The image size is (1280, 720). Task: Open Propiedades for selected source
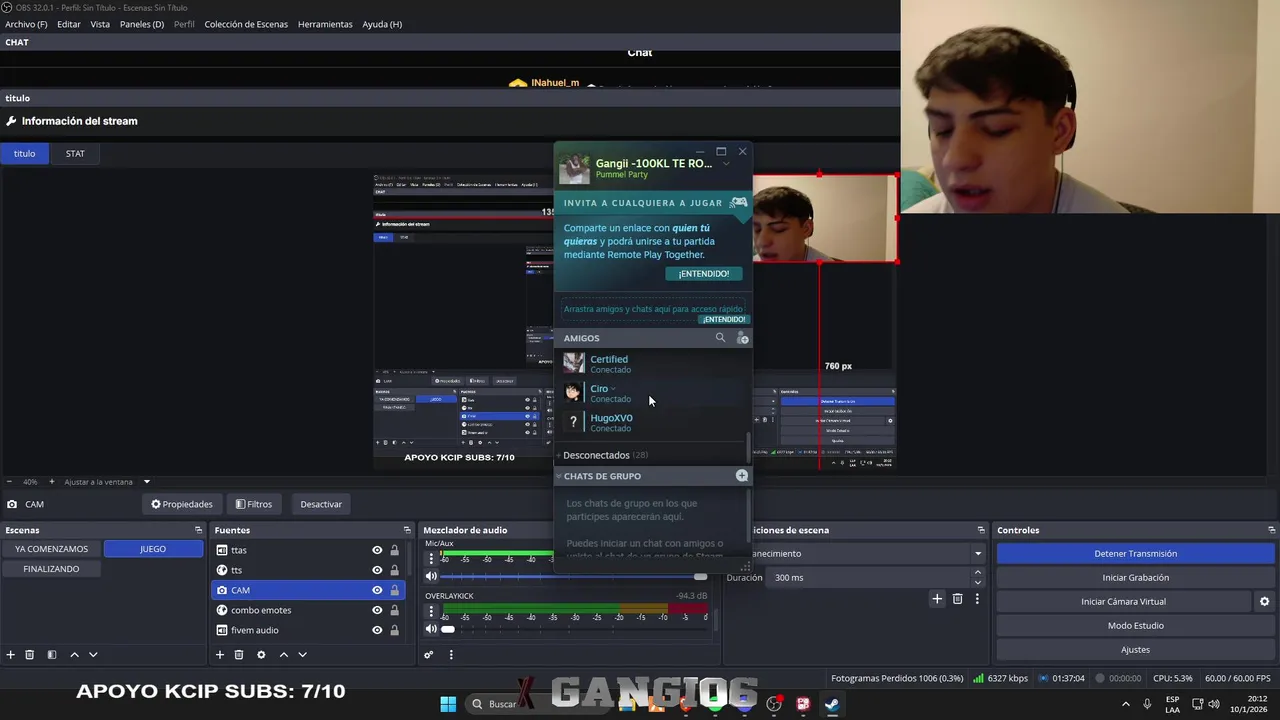[182, 504]
